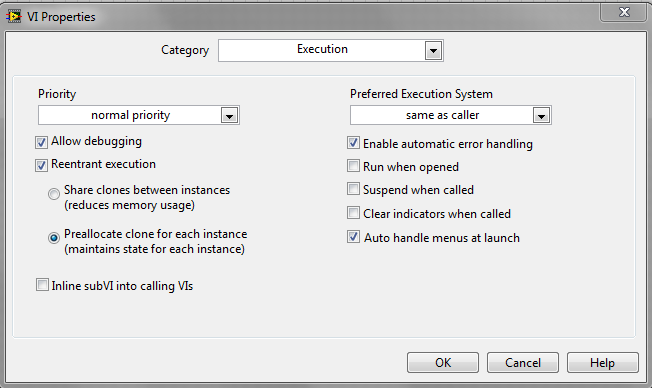Viewport: 652px width, 388px height.
Task: Uncheck the Allow debugging checkbox
Action: 41,142
